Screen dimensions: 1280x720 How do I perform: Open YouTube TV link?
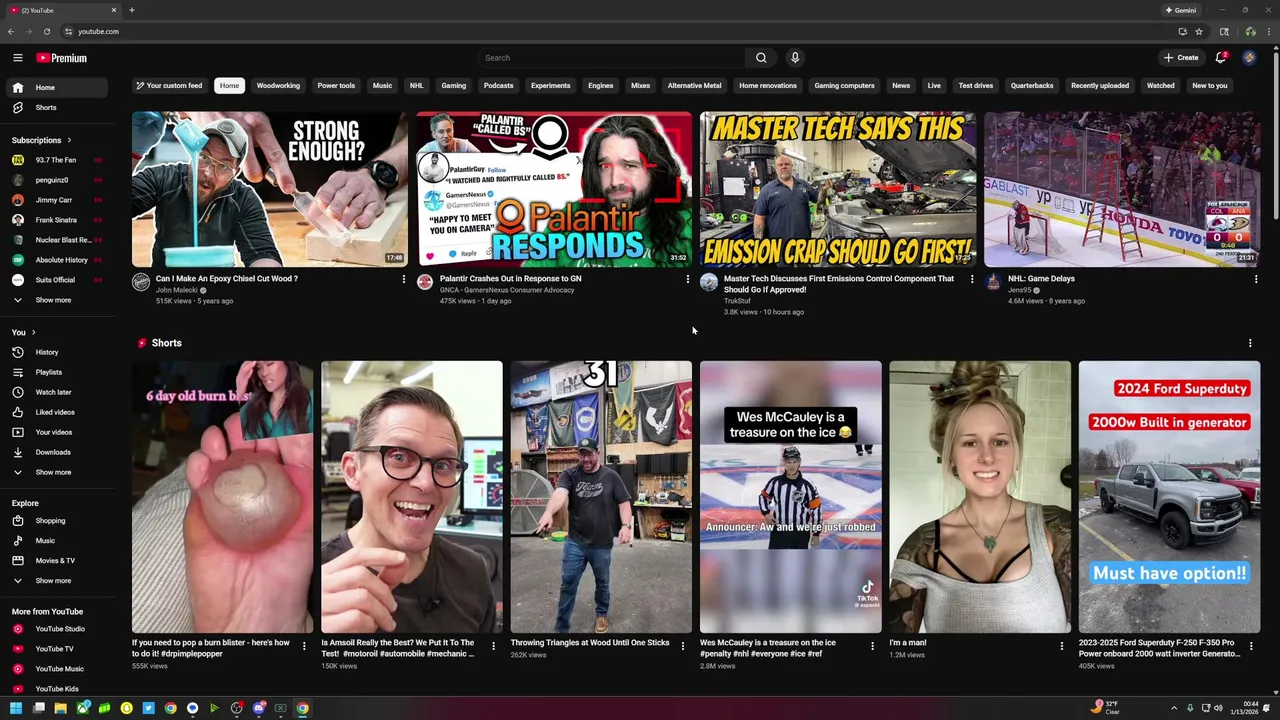click(x=55, y=649)
